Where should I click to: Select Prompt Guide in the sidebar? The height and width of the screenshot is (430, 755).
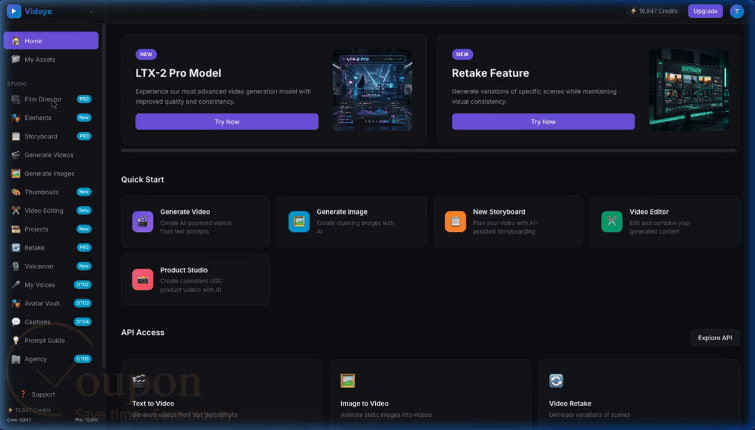pyautogui.click(x=51, y=340)
